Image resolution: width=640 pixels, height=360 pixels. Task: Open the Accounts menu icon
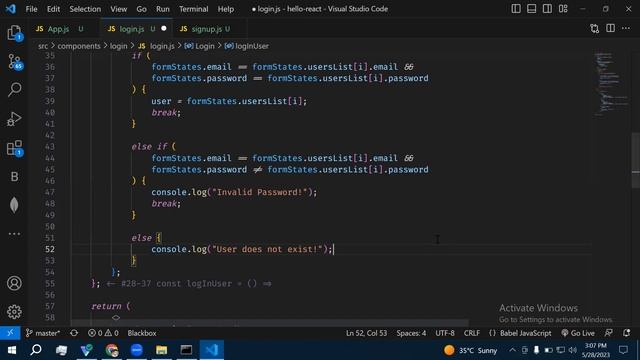click(14, 283)
